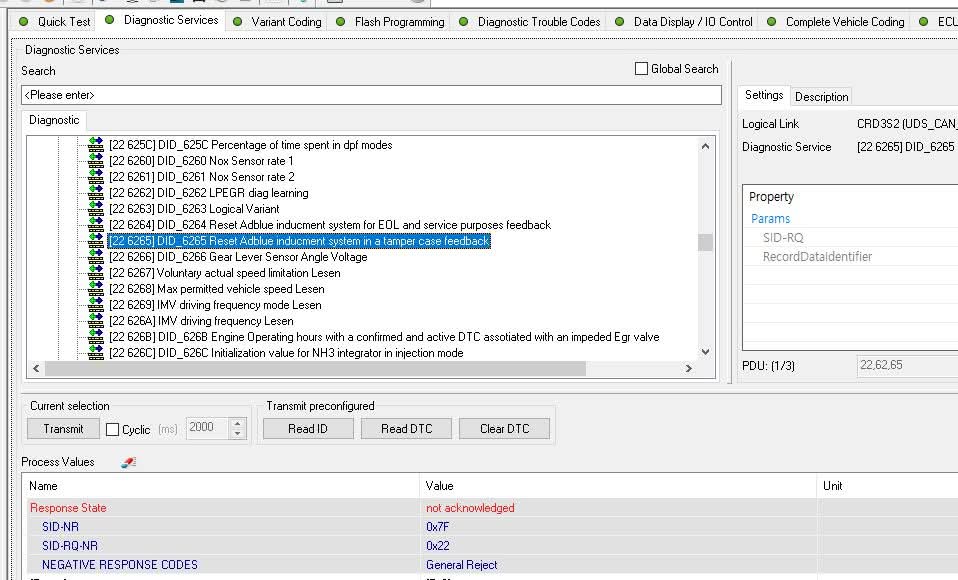Decrease cyclic interval with down spinner arrow
This screenshot has width=958, height=580.
pyautogui.click(x=238, y=434)
